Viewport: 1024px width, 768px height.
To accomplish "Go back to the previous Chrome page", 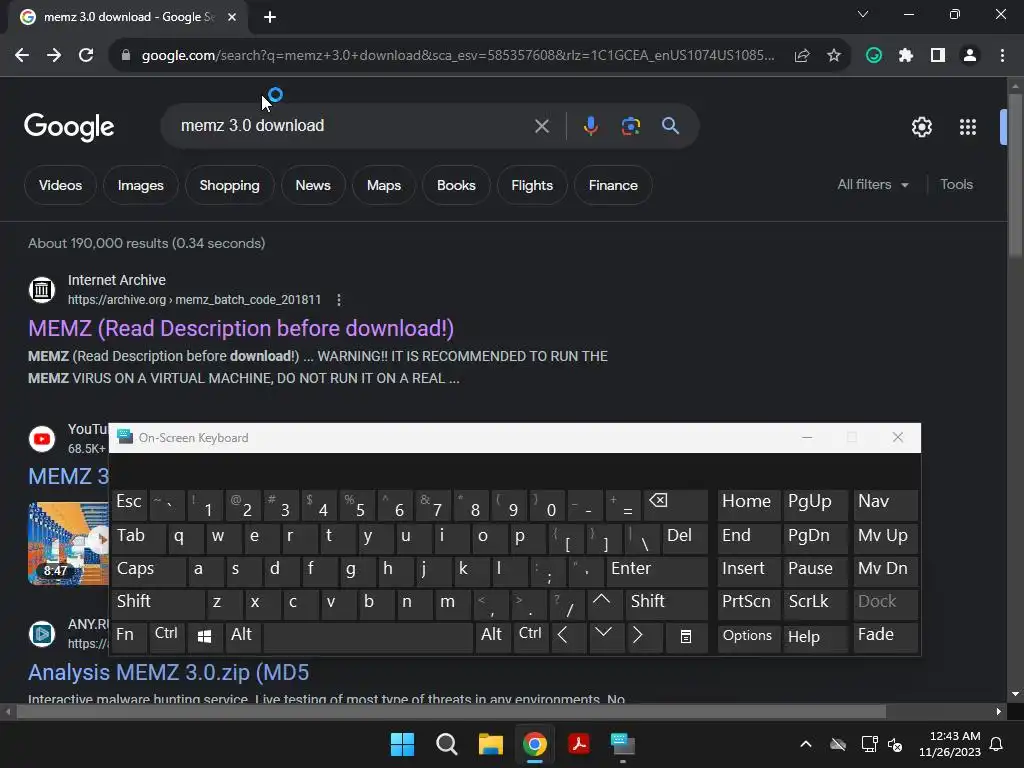I will tap(22, 56).
